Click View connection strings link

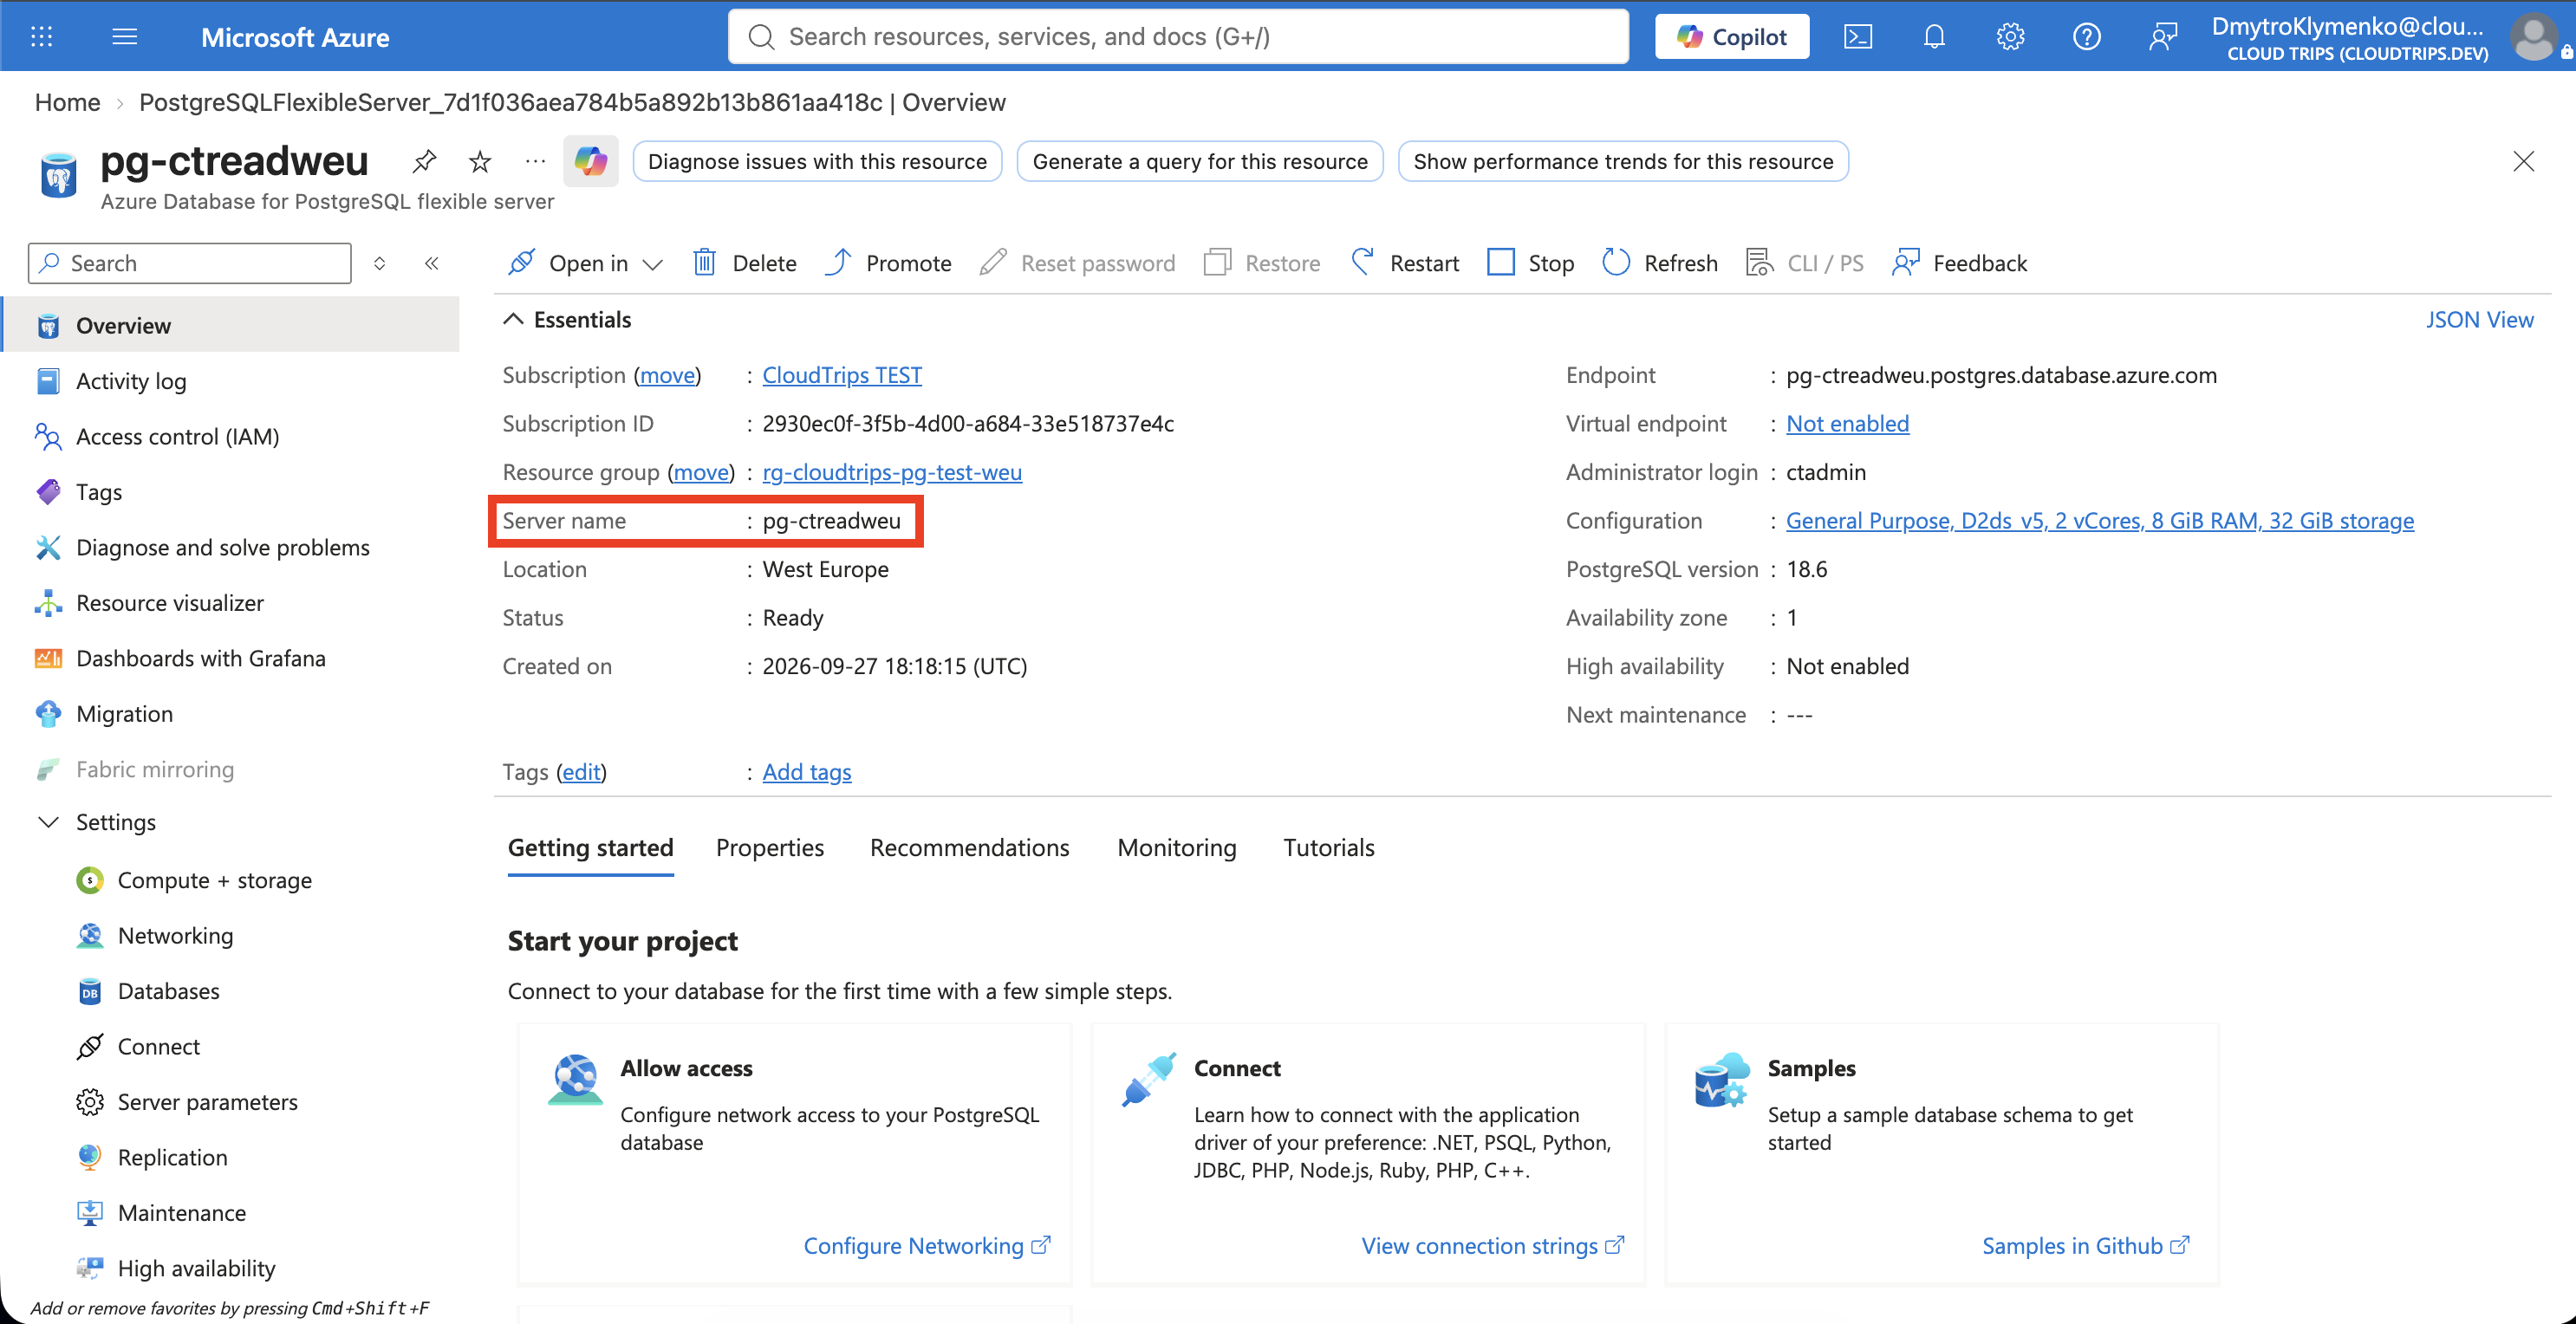[x=1492, y=1246]
